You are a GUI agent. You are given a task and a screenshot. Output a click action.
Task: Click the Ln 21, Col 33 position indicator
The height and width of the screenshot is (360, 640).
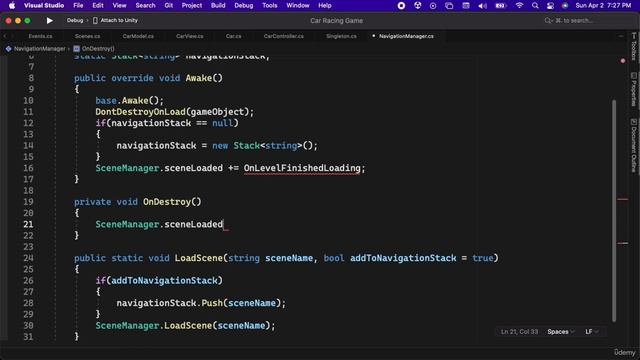519,332
